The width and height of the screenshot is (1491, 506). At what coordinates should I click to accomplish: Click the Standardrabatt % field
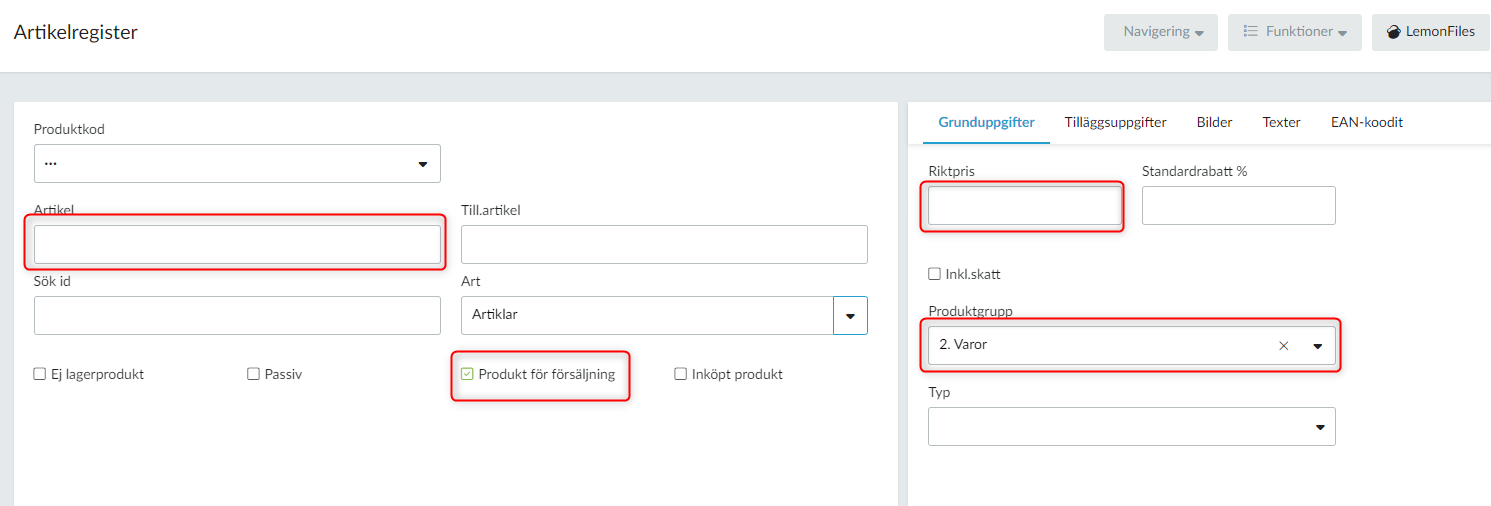click(x=1239, y=205)
